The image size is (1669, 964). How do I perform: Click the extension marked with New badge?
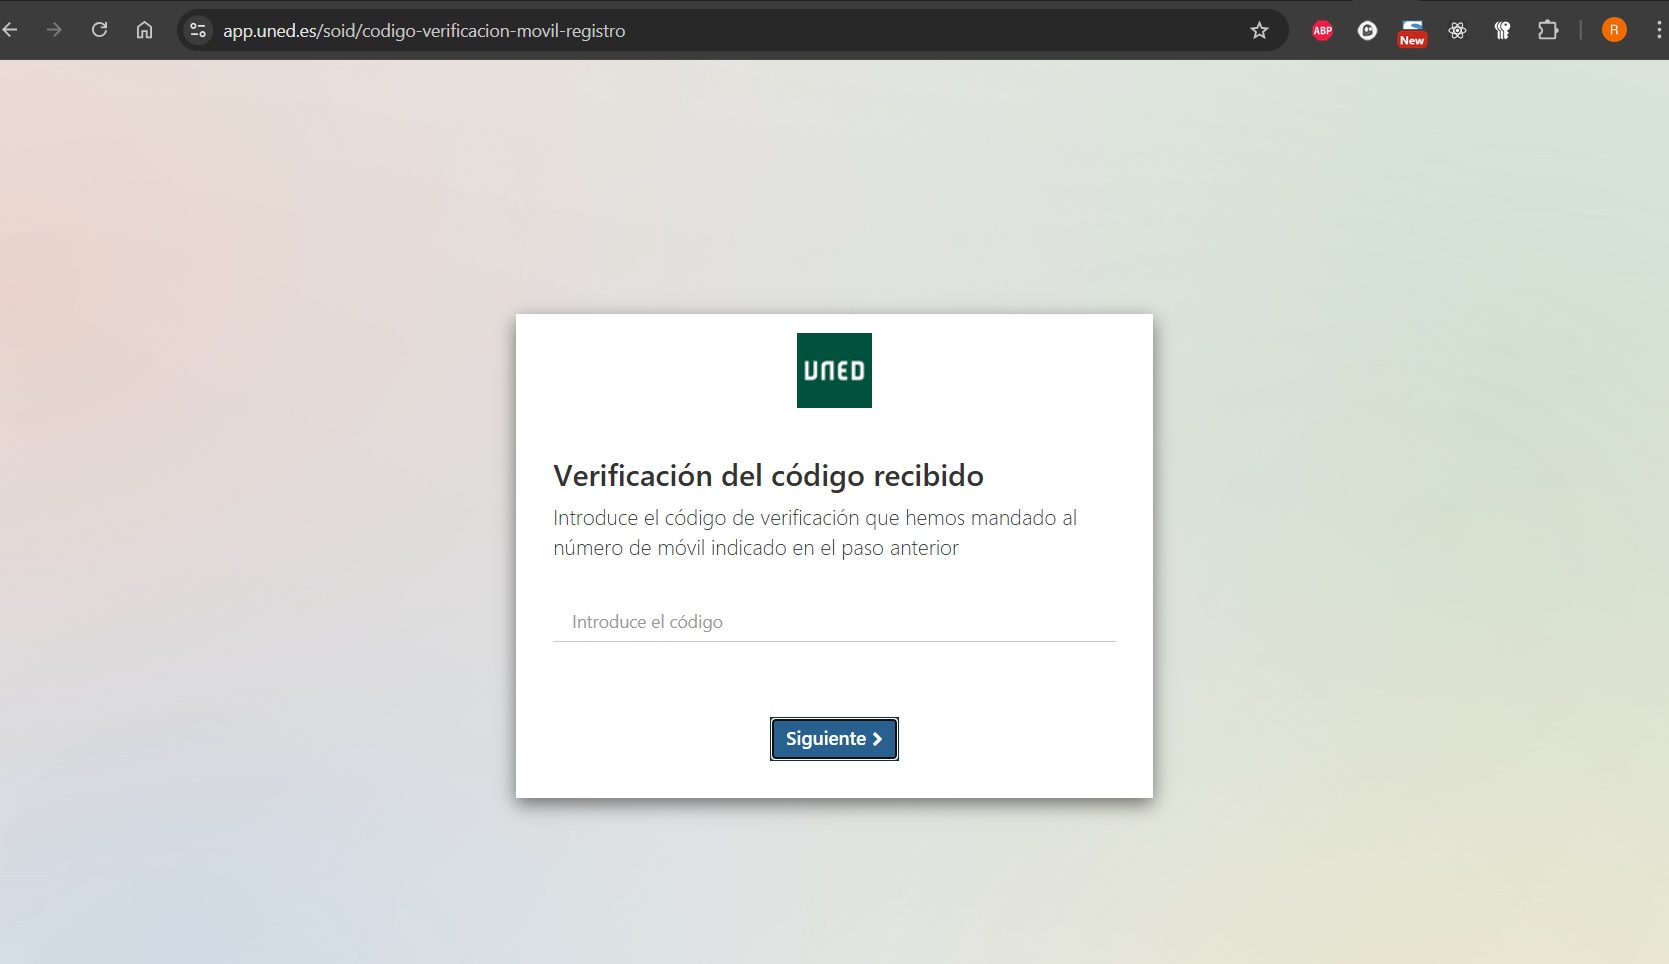tap(1412, 30)
